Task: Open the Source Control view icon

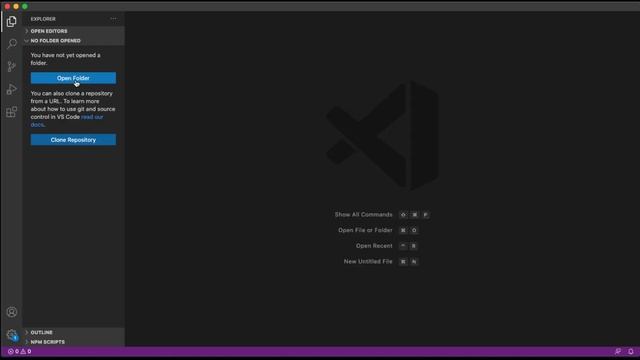Action: tap(11, 67)
